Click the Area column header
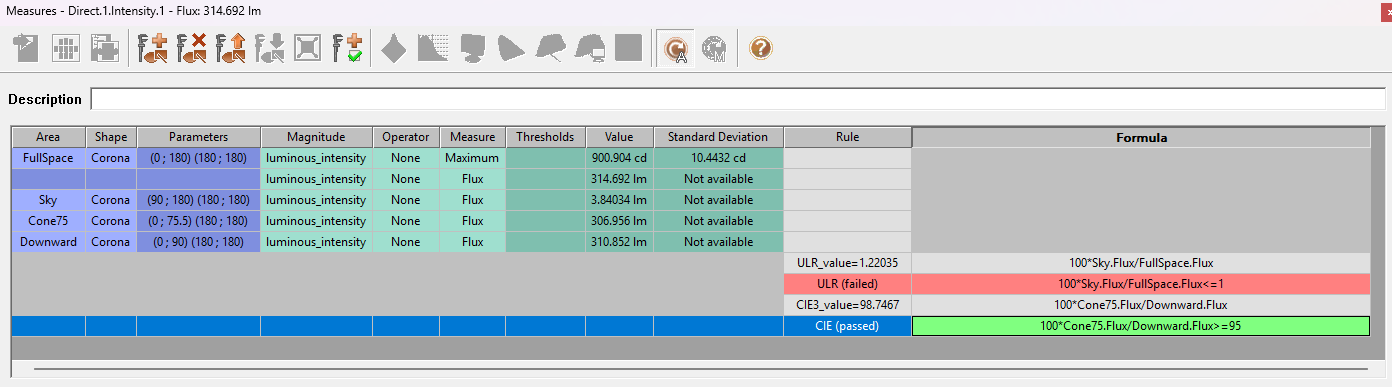Screen dimensions: 1392x387 click(x=48, y=137)
